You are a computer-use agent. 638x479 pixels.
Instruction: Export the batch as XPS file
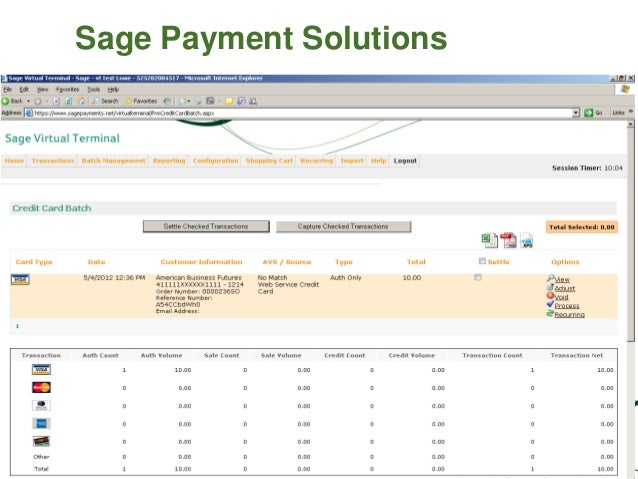527,241
